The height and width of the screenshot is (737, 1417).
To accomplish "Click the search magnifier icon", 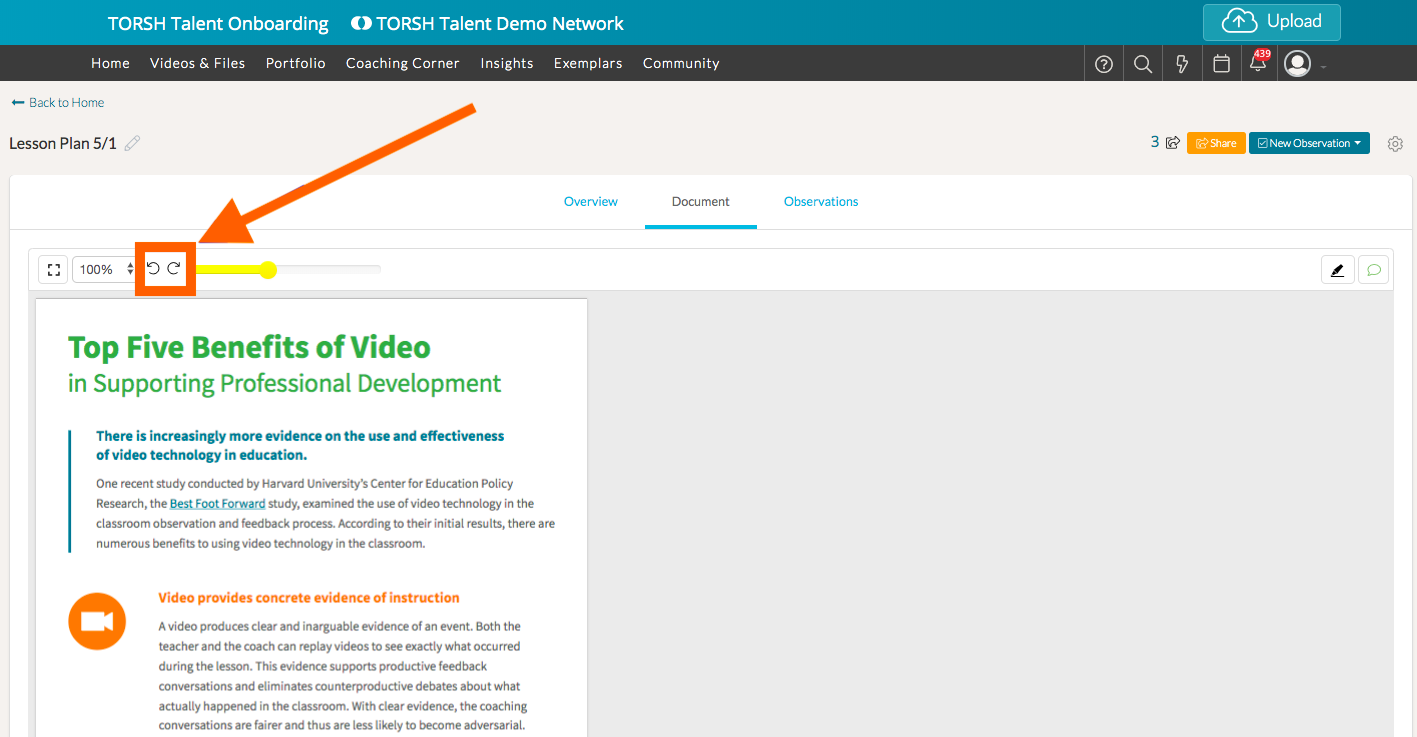I will click(1143, 63).
